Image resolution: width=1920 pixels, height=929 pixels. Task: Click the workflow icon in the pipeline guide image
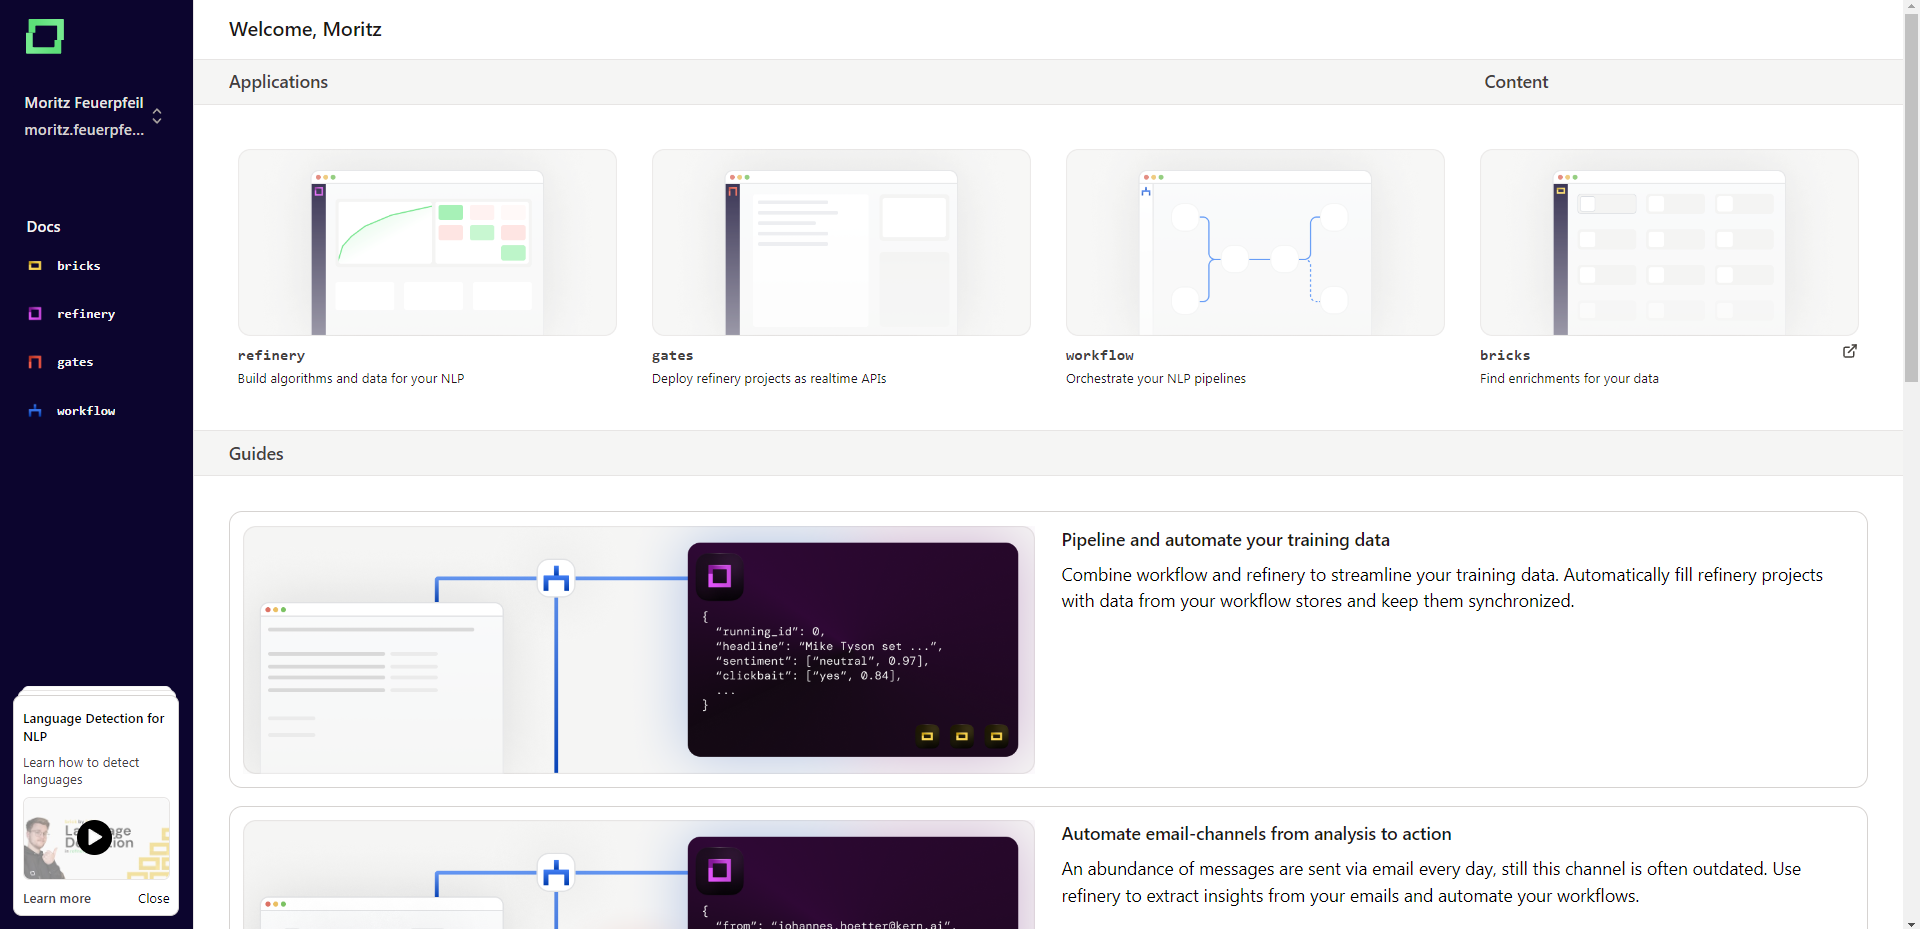556,578
